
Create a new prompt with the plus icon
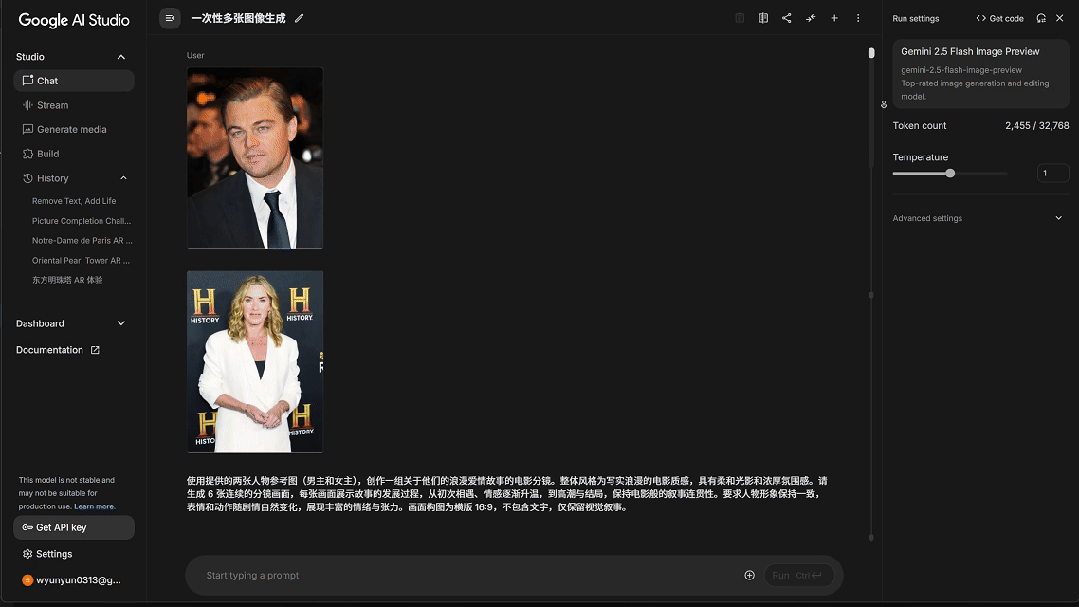coord(834,18)
